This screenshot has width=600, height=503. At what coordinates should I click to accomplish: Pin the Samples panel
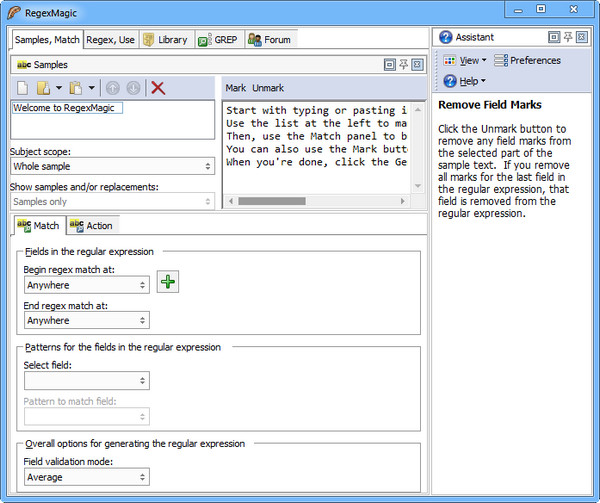[403, 64]
